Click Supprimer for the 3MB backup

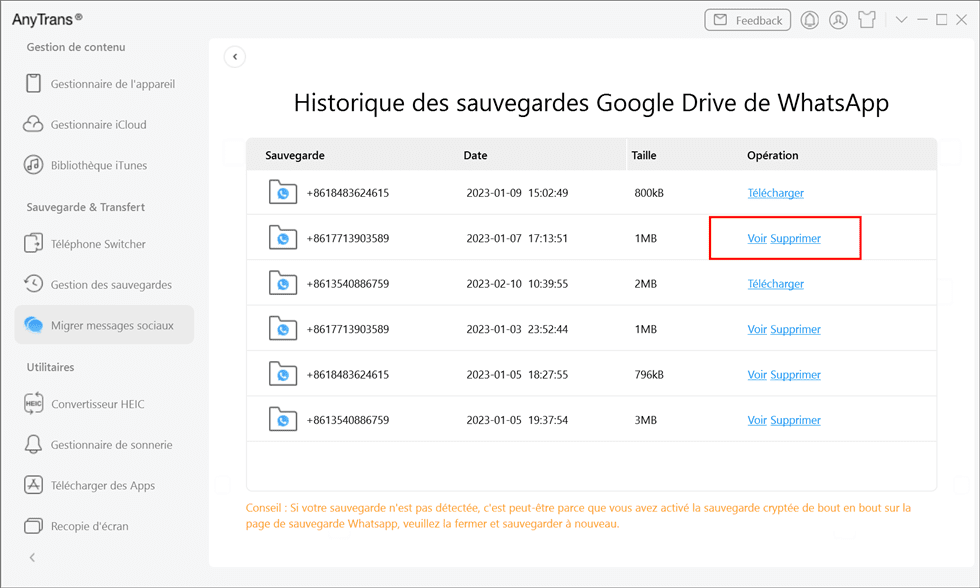795,420
